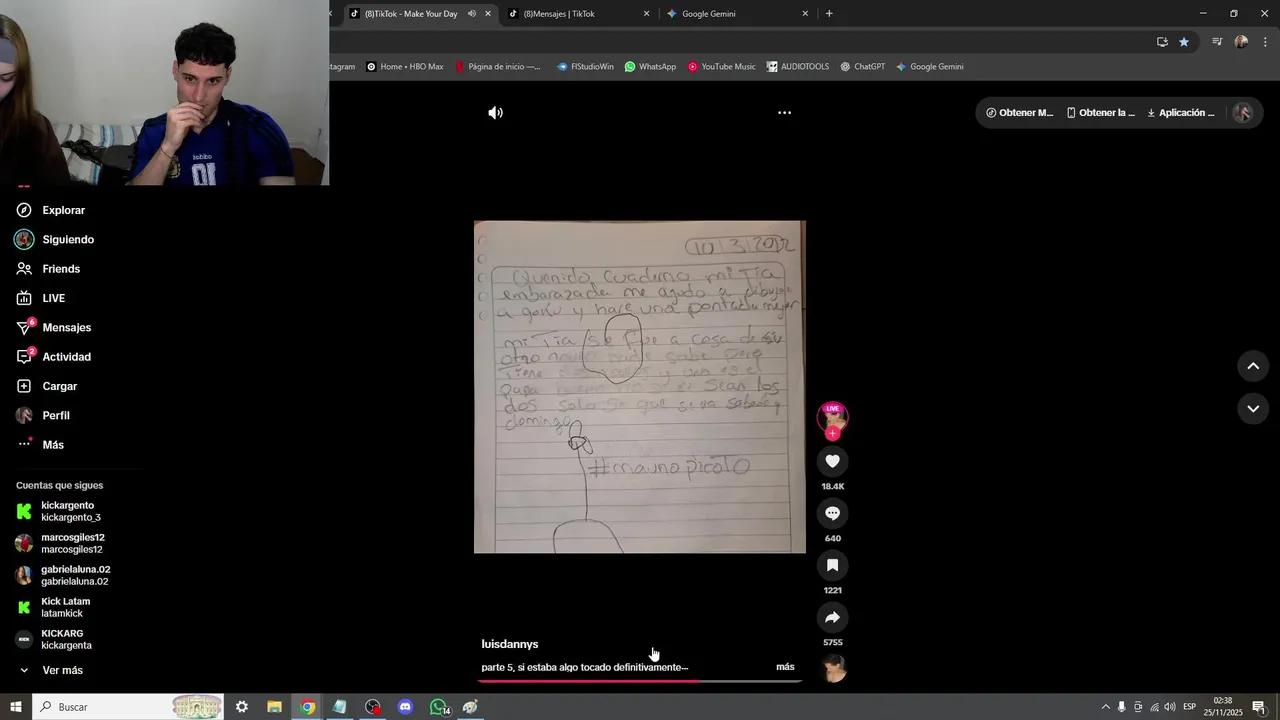Screen dimensions: 1280x720
Task: Open the Home • HBO Max bookmark
Action: pos(405,67)
